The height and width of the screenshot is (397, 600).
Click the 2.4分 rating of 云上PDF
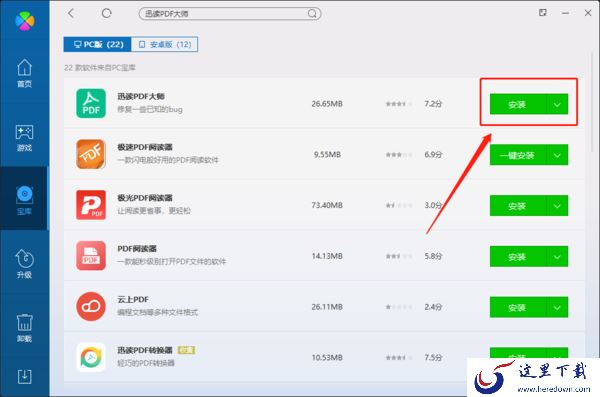(433, 307)
